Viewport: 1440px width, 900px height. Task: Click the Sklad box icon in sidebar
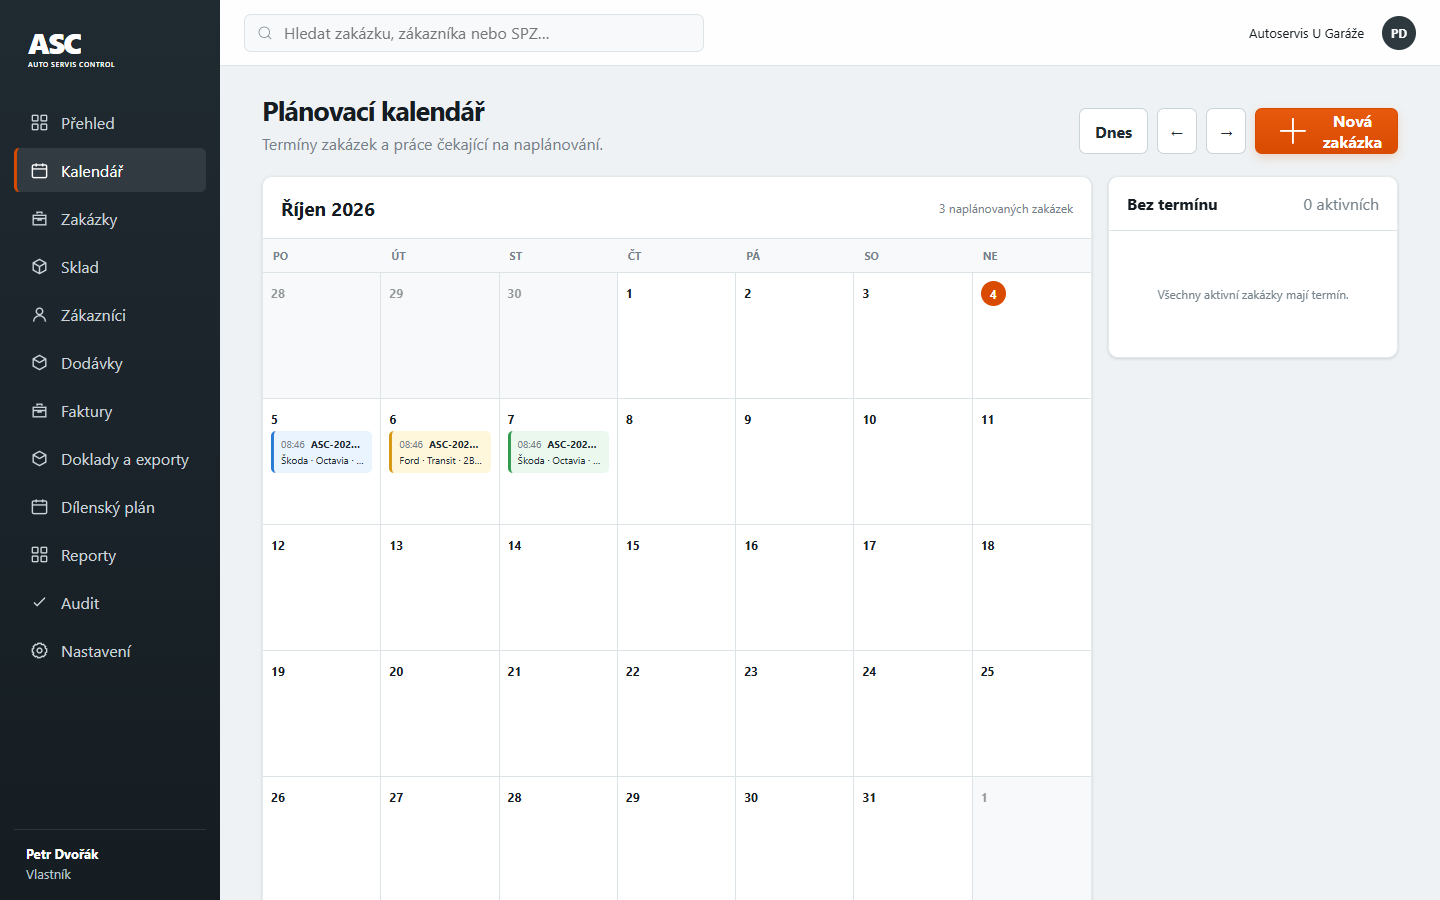tap(39, 267)
